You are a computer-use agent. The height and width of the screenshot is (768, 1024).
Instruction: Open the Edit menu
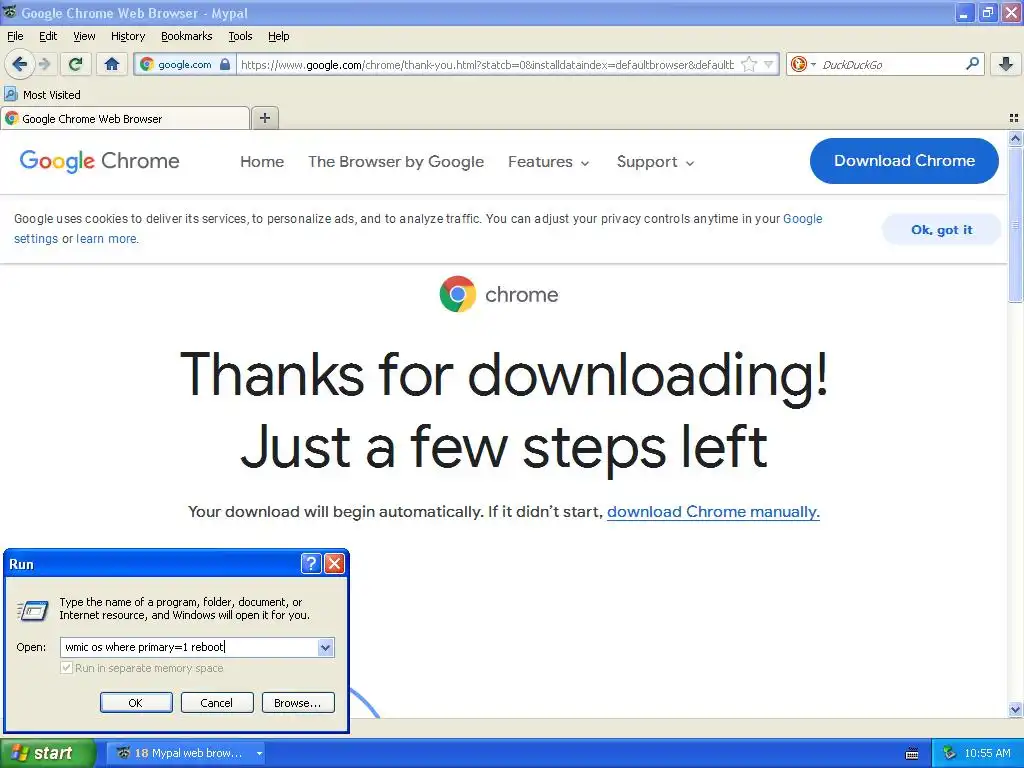click(48, 36)
